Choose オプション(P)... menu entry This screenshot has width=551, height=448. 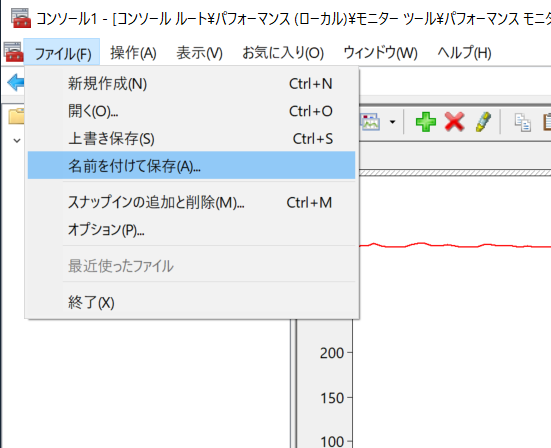192,230
